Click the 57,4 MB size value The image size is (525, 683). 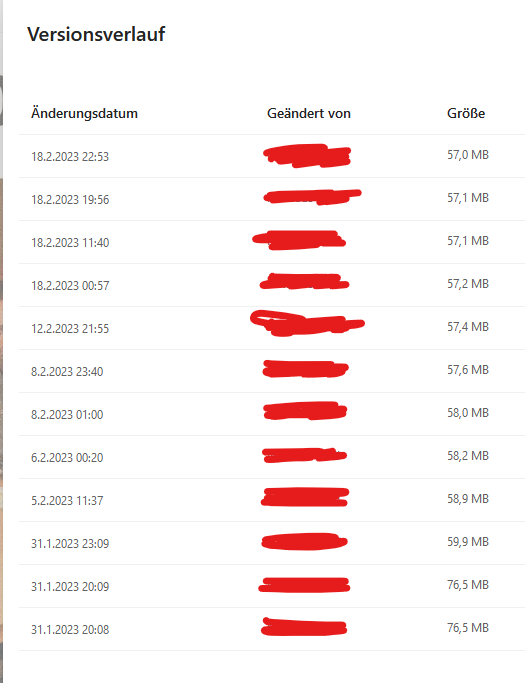coord(468,327)
